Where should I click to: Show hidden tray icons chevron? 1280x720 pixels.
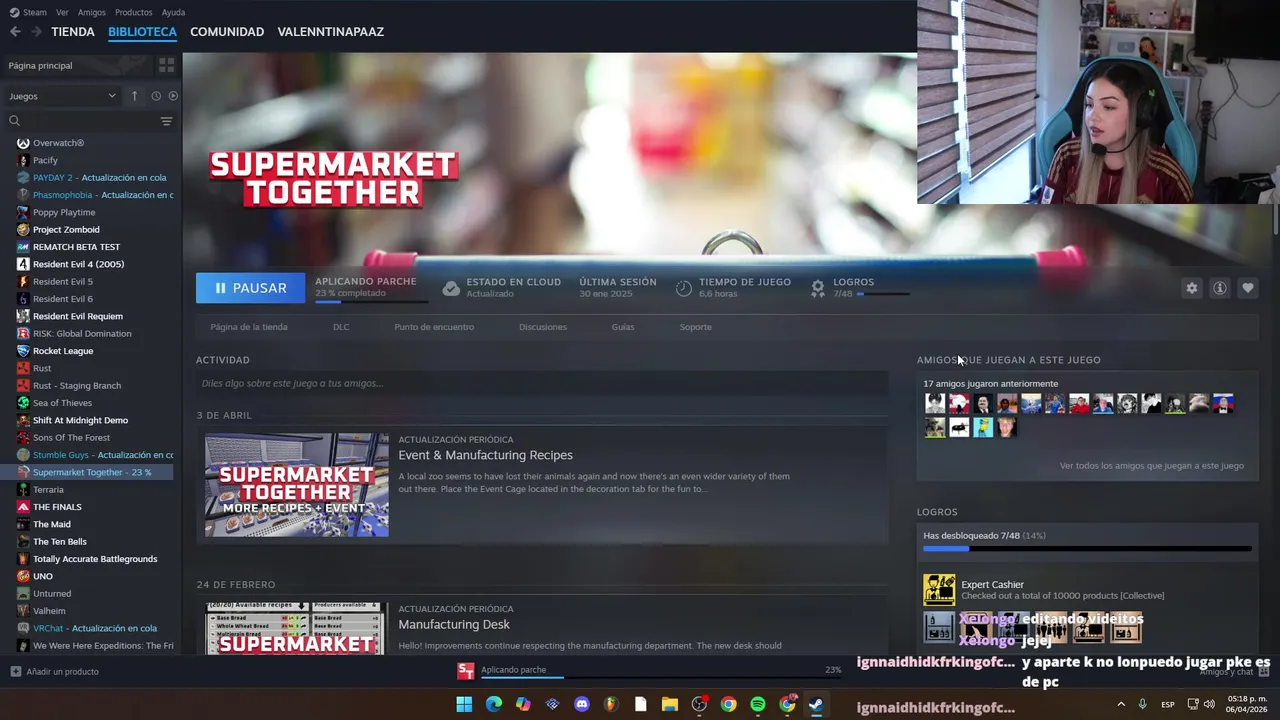coord(1121,704)
